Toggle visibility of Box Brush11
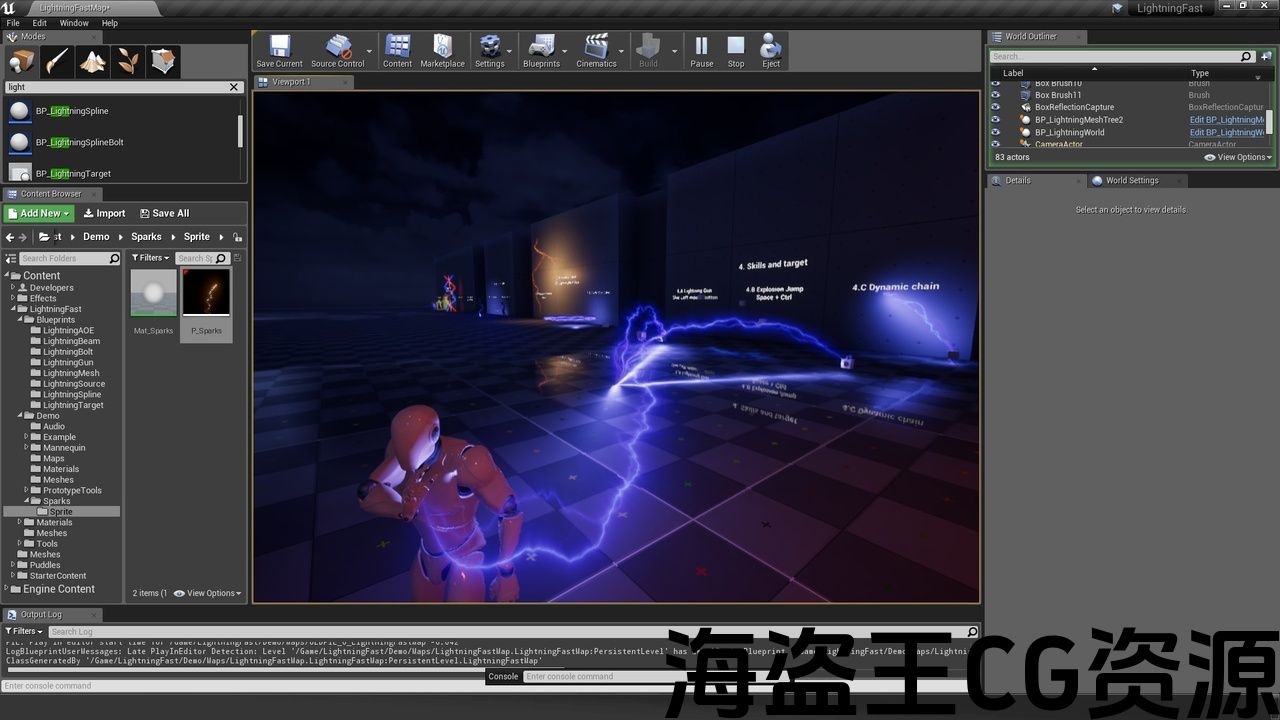The width and height of the screenshot is (1280, 720). pyautogui.click(x=995, y=95)
